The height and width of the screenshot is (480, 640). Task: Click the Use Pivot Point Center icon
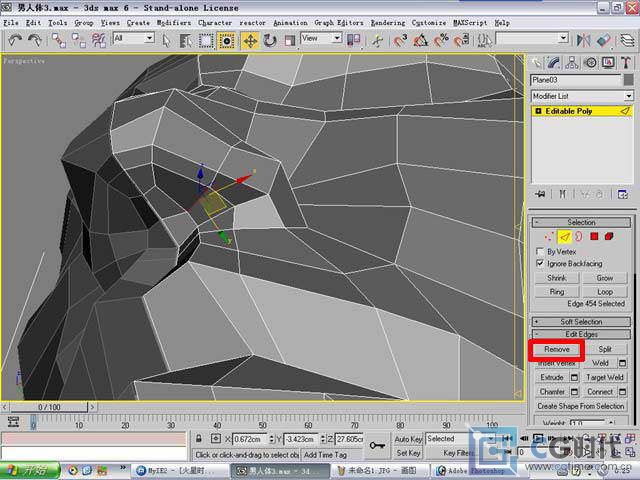point(353,40)
